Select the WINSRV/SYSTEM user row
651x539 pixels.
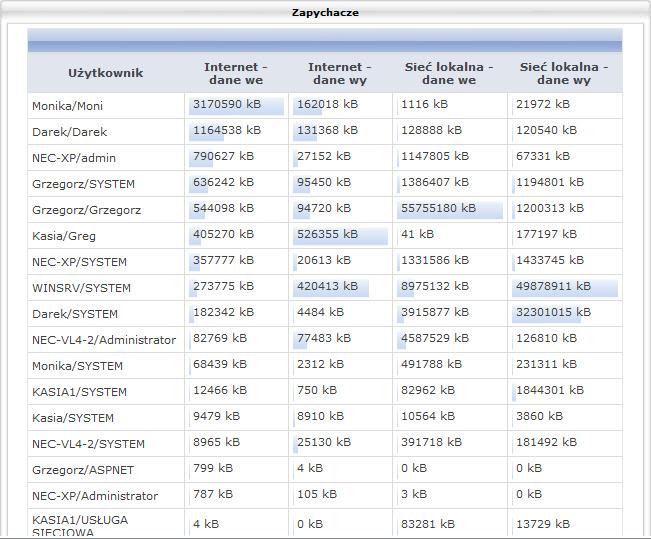325,288
